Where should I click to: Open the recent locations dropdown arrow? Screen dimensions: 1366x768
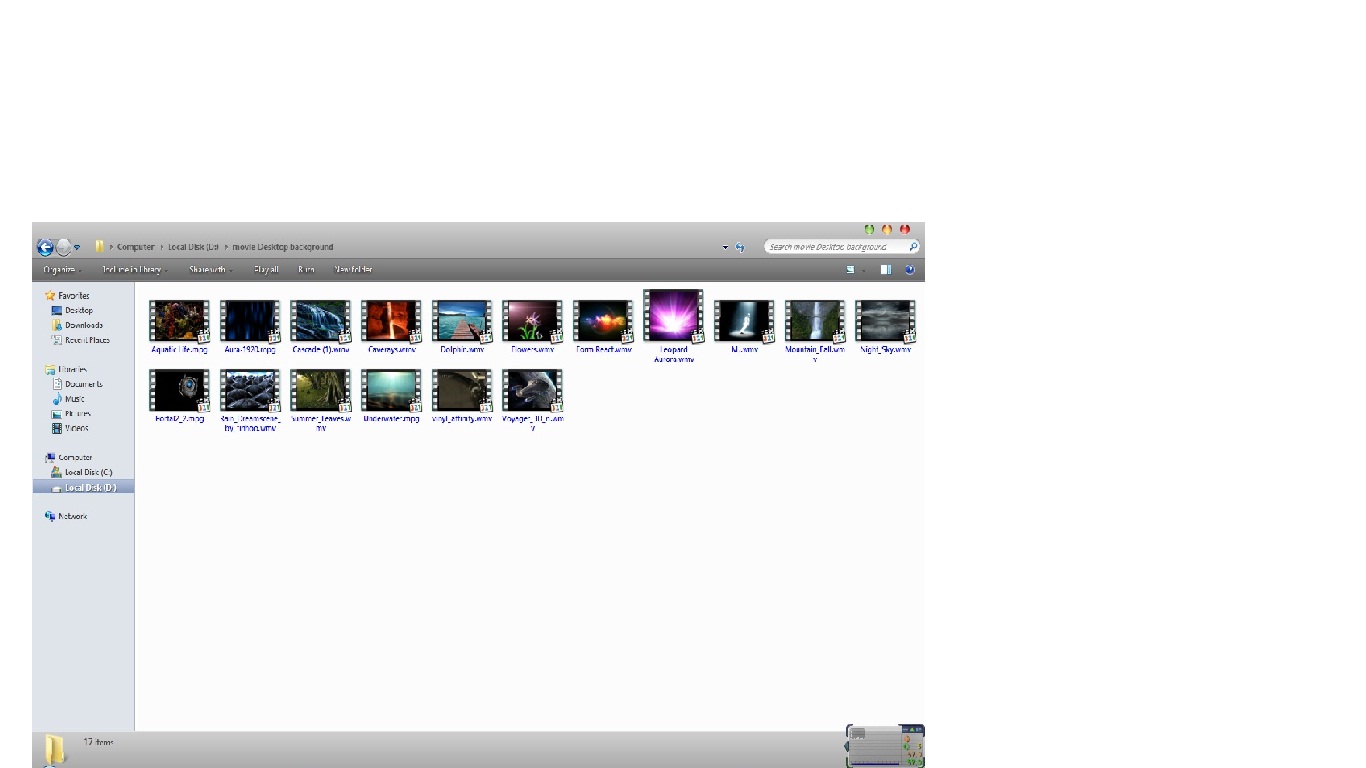coord(77,248)
